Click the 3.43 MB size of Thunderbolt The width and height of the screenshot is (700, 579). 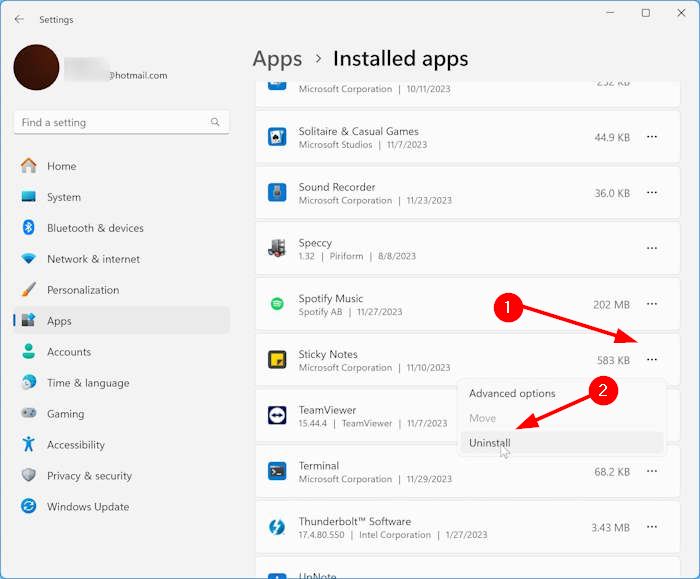[610, 528]
